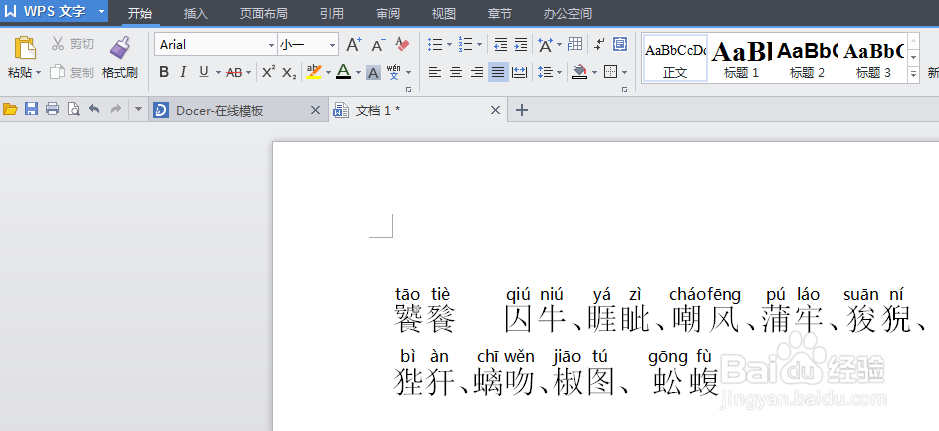Screen dimensions: 939x431
Task: Select the Format Painter (格式刷) brush
Action: [120, 48]
